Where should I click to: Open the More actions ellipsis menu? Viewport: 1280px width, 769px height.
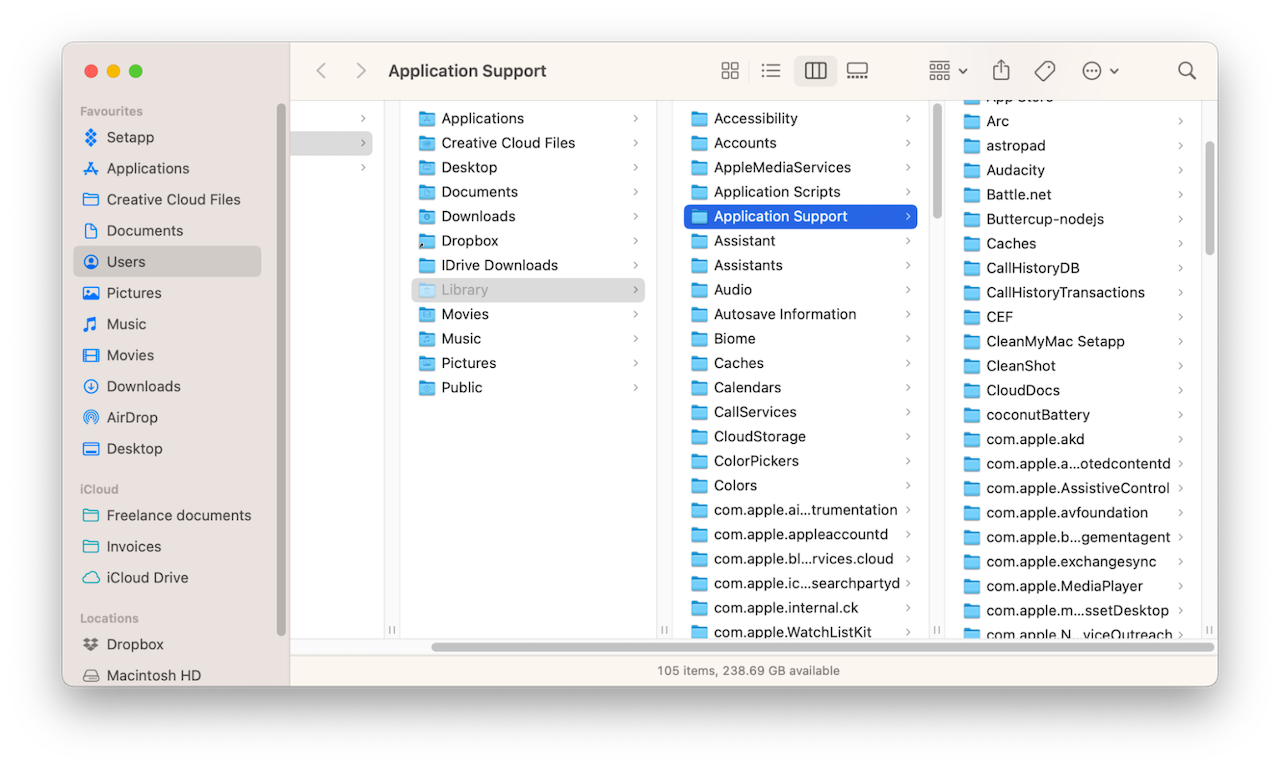[1100, 71]
